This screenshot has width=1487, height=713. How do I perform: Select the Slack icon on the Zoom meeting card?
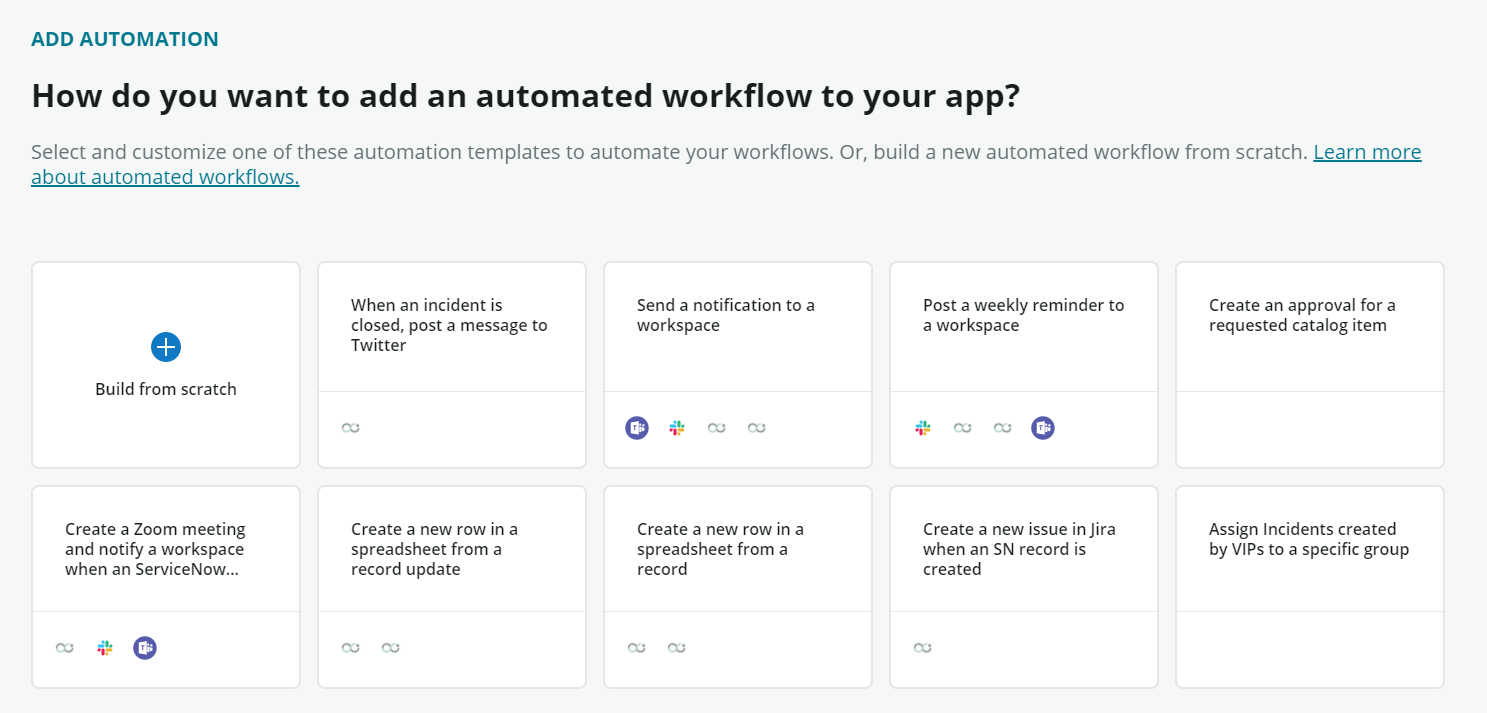(x=104, y=647)
